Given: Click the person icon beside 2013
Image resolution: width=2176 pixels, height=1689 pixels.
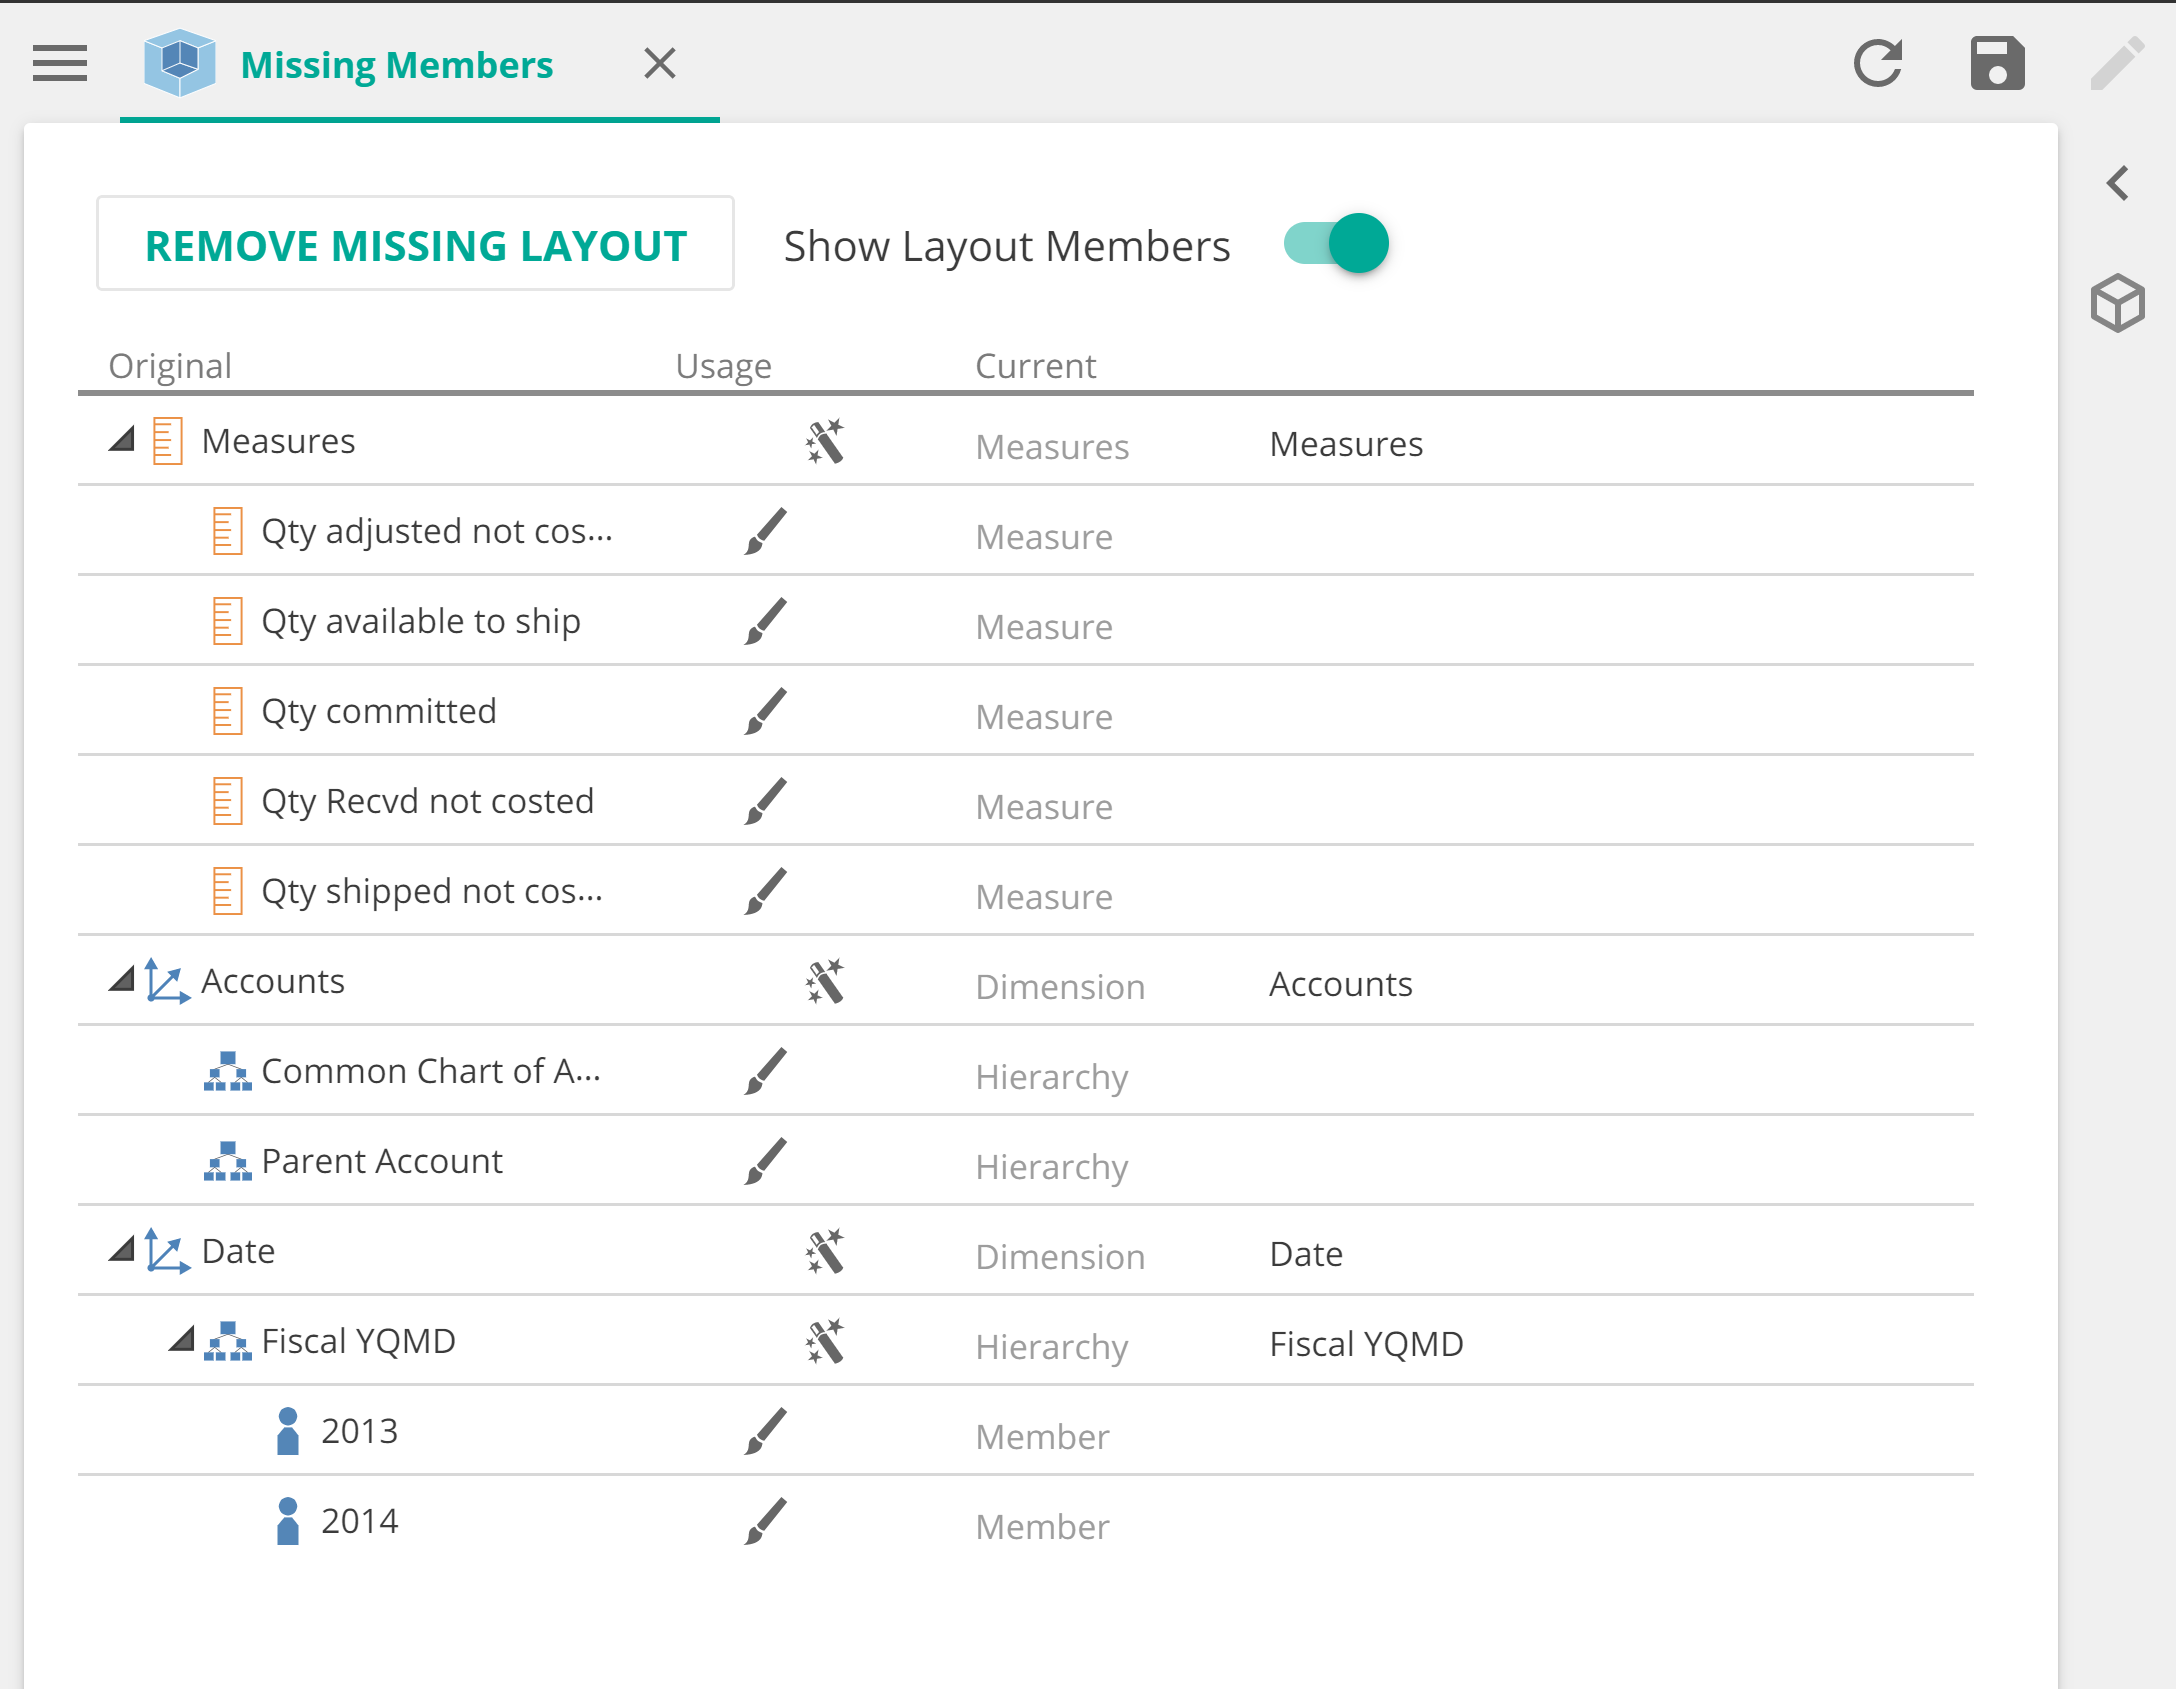Looking at the screenshot, I should click(x=288, y=1431).
